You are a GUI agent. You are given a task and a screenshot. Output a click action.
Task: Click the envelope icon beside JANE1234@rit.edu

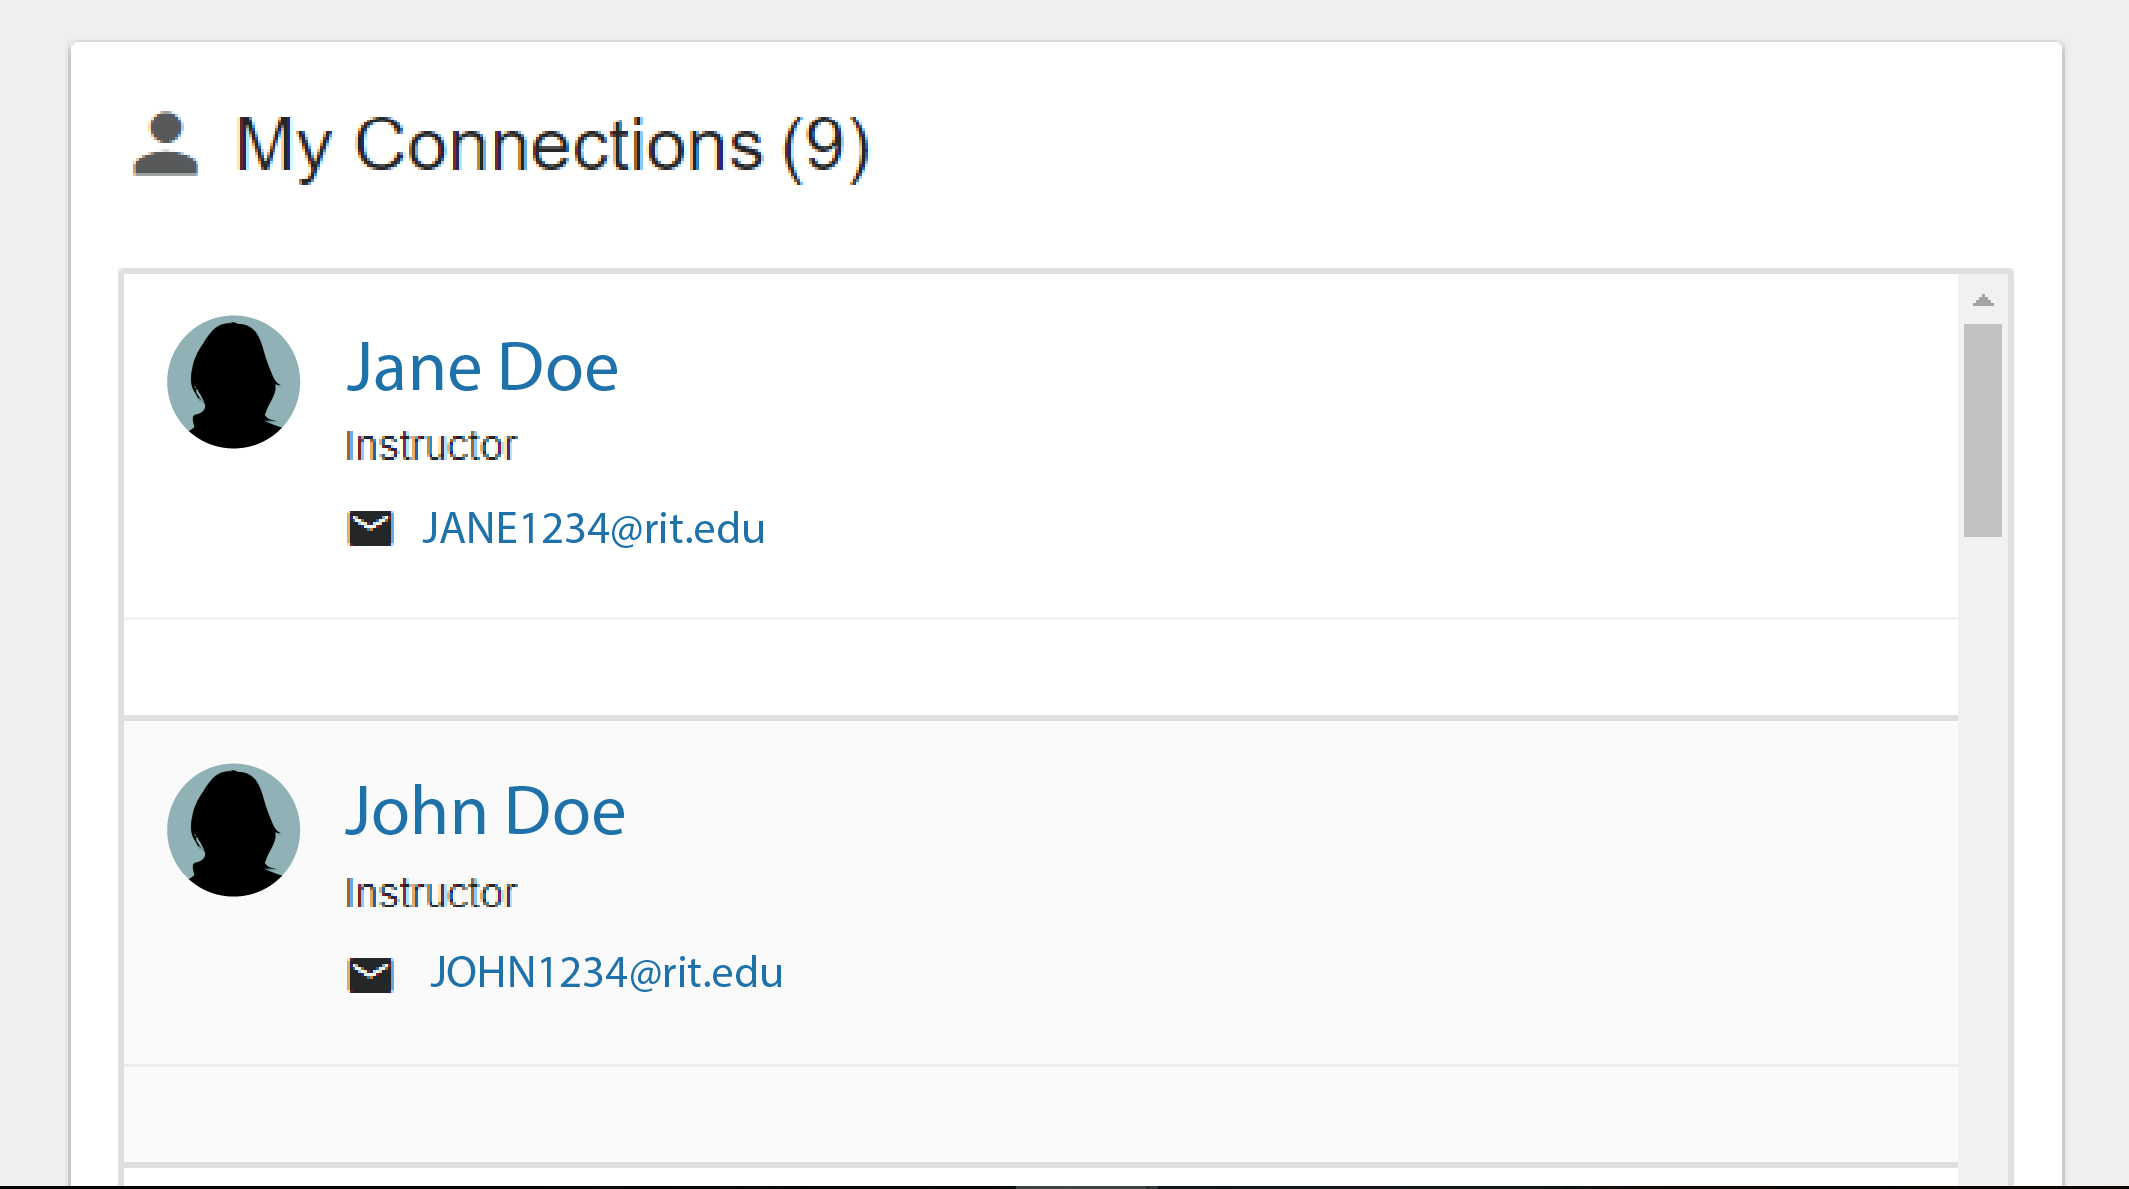(x=370, y=528)
